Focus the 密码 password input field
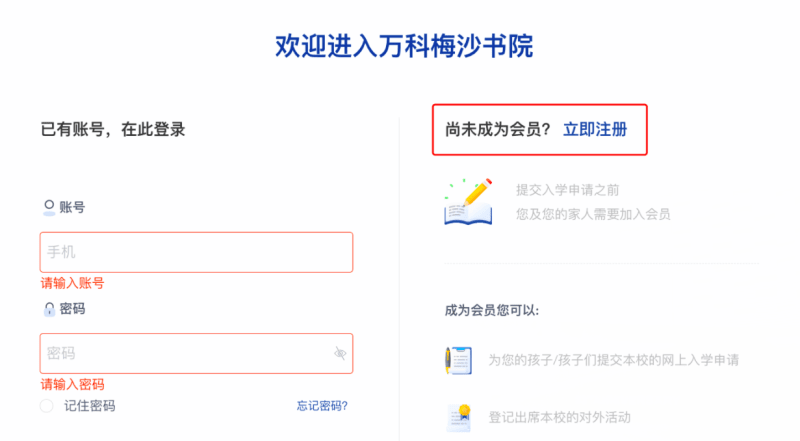This screenshot has width=800, height=441. pyautogui.click(x=196, y=353)
